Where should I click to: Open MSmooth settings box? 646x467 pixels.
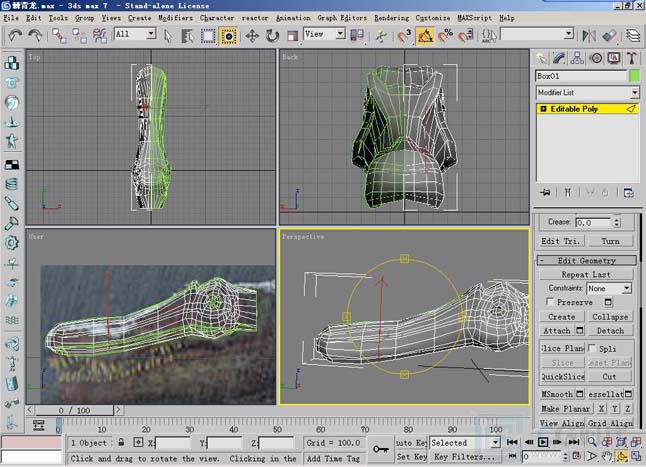click(x=580, y=394)
